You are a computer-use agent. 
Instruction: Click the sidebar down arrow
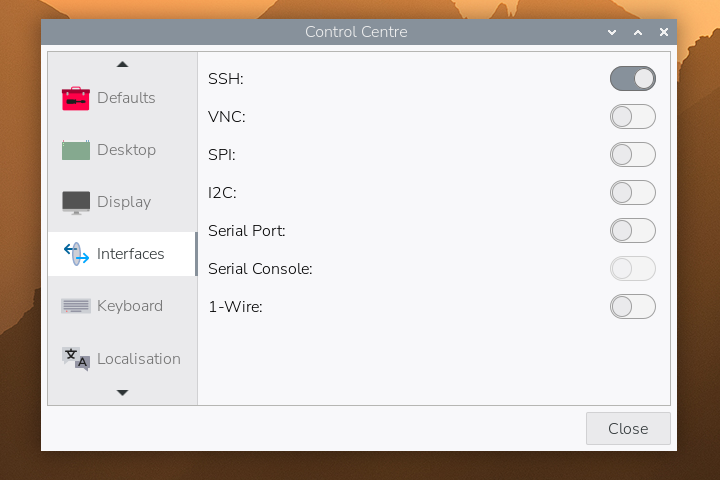[x=122, y=392]
